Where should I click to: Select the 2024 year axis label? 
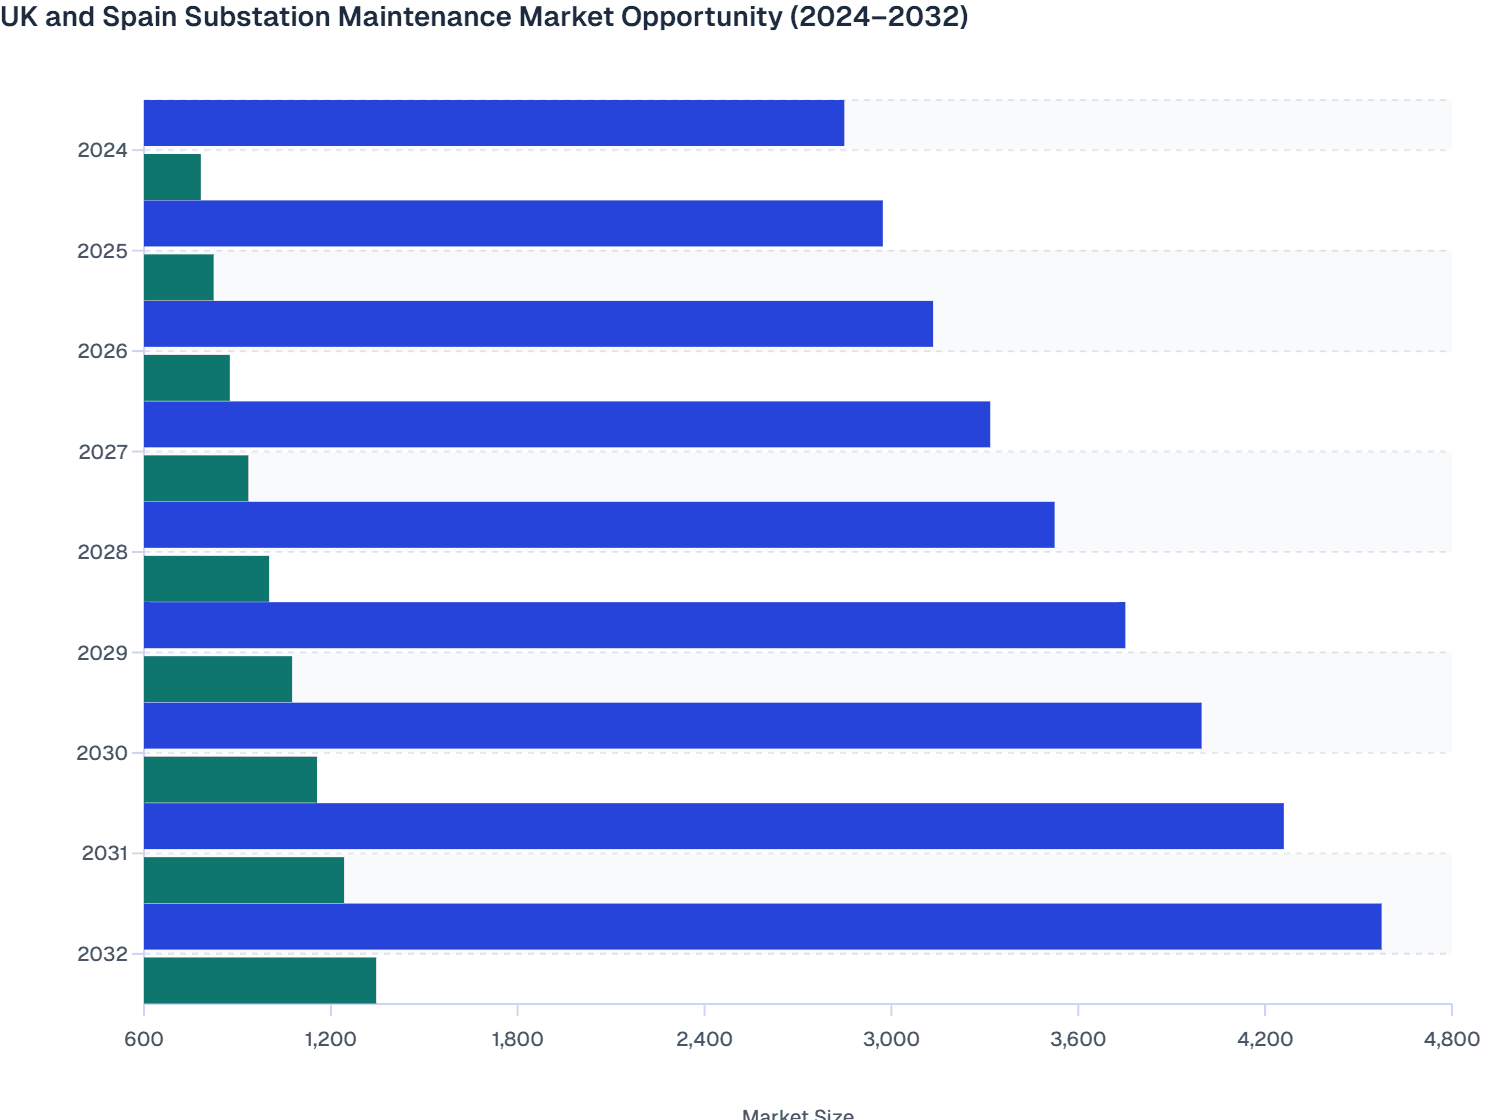point(103,150)
